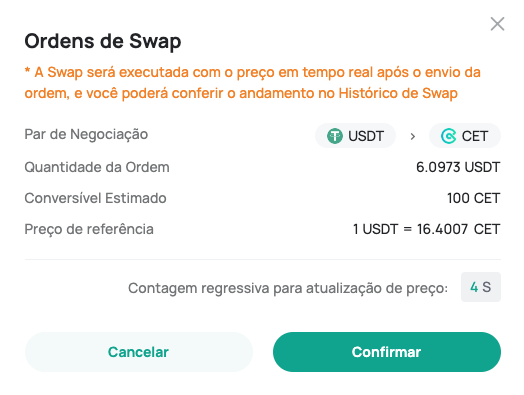Click the CET coin logo icon
Viewport: 524px width, 395px height.
448,136
